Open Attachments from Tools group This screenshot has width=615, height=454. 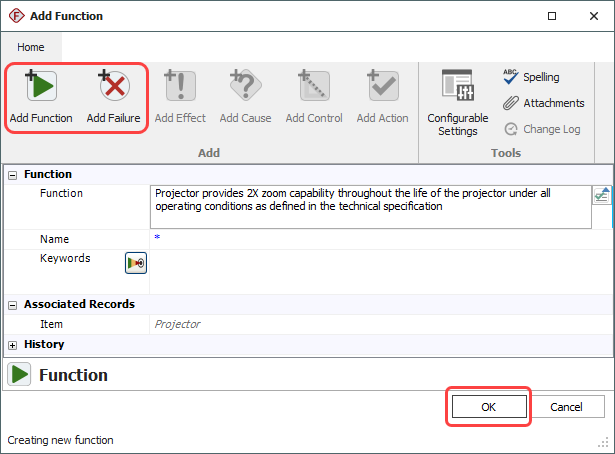pos(543,103)
